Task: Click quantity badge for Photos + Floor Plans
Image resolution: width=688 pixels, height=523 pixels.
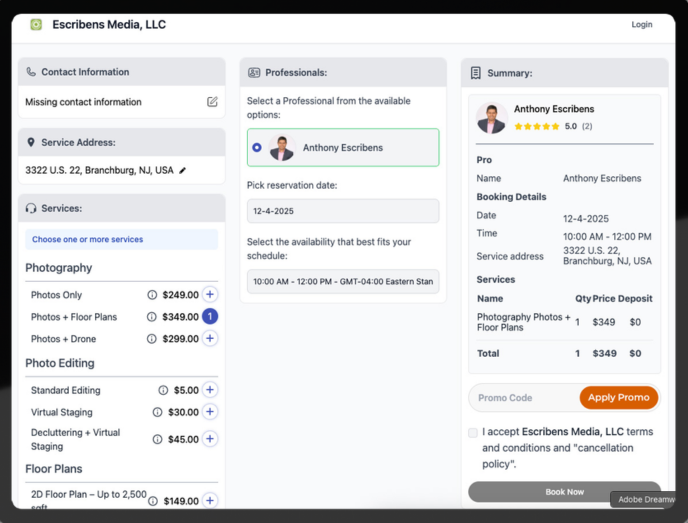Action: pos(210,316)
